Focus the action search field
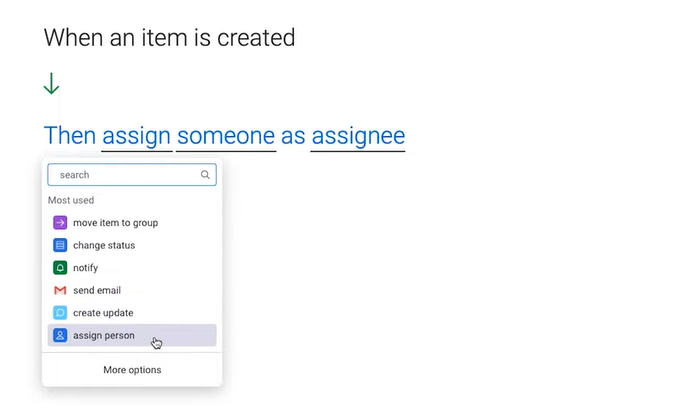 [125, 175]
